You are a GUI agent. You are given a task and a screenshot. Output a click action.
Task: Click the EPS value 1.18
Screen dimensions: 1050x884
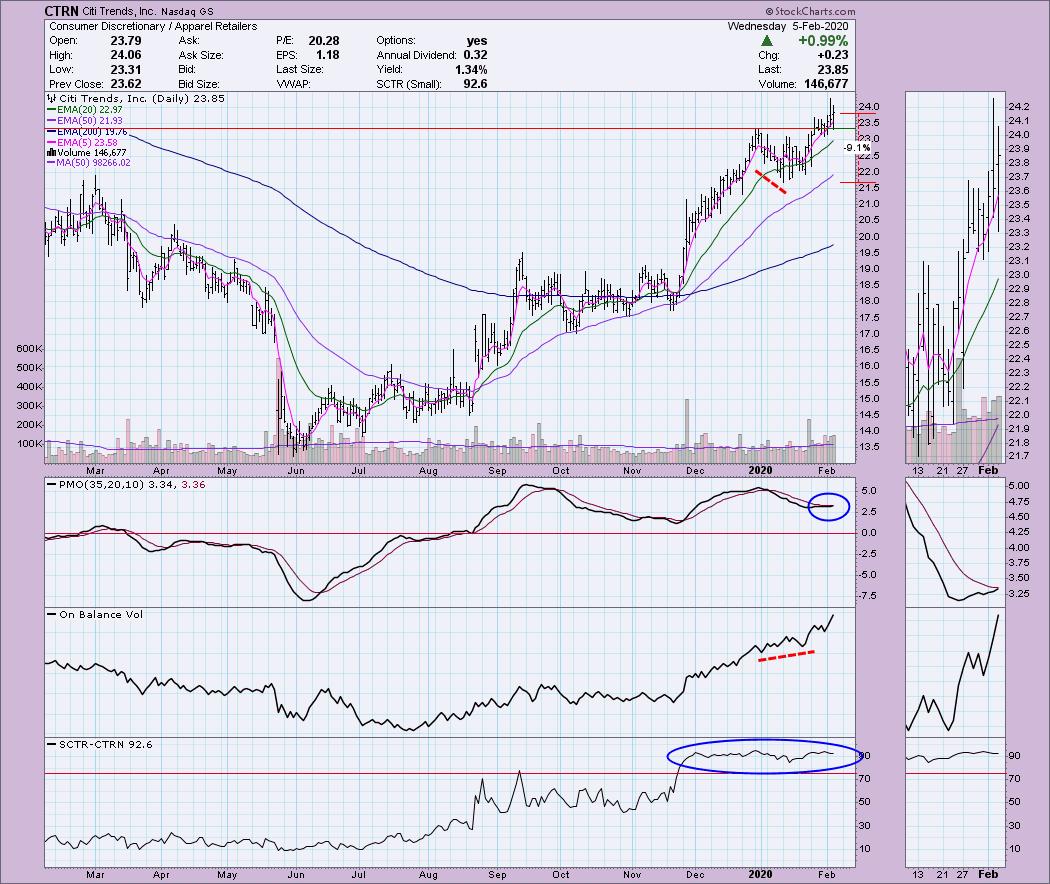pyautogui.click(x=327, y=55)
